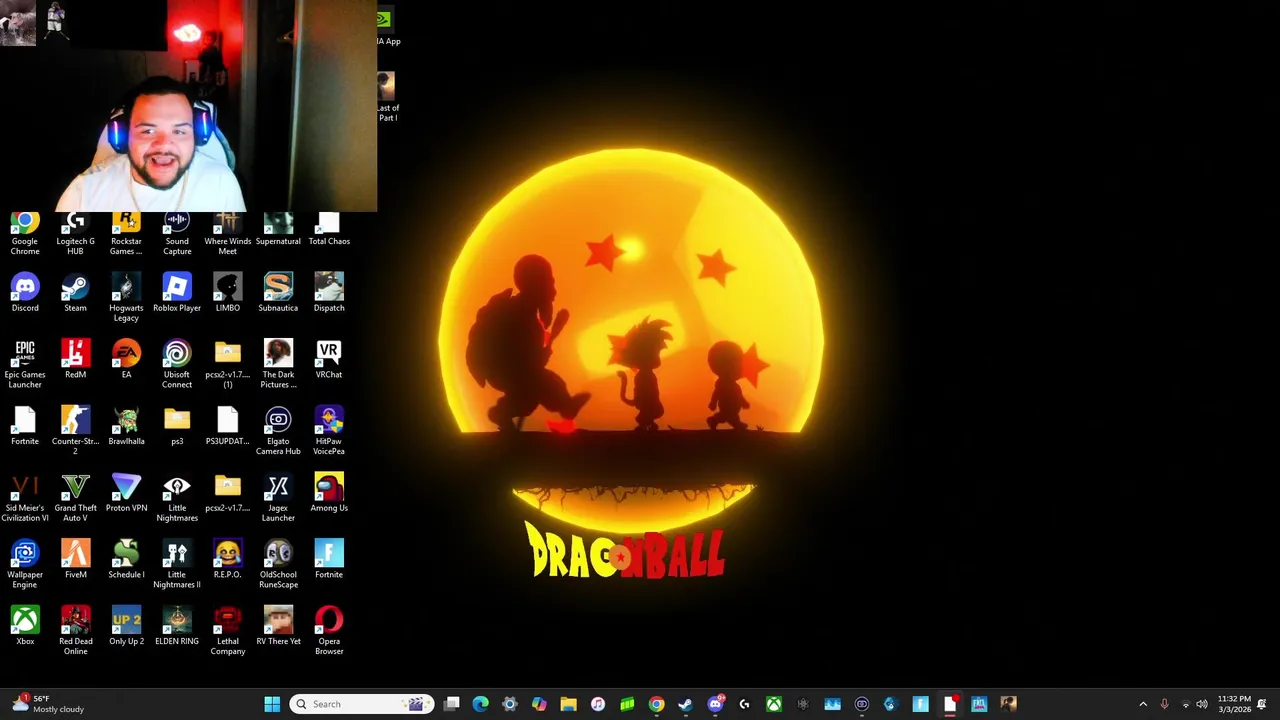
Task: Open the volume control in system tray
Action: (x=1202, y=704)
